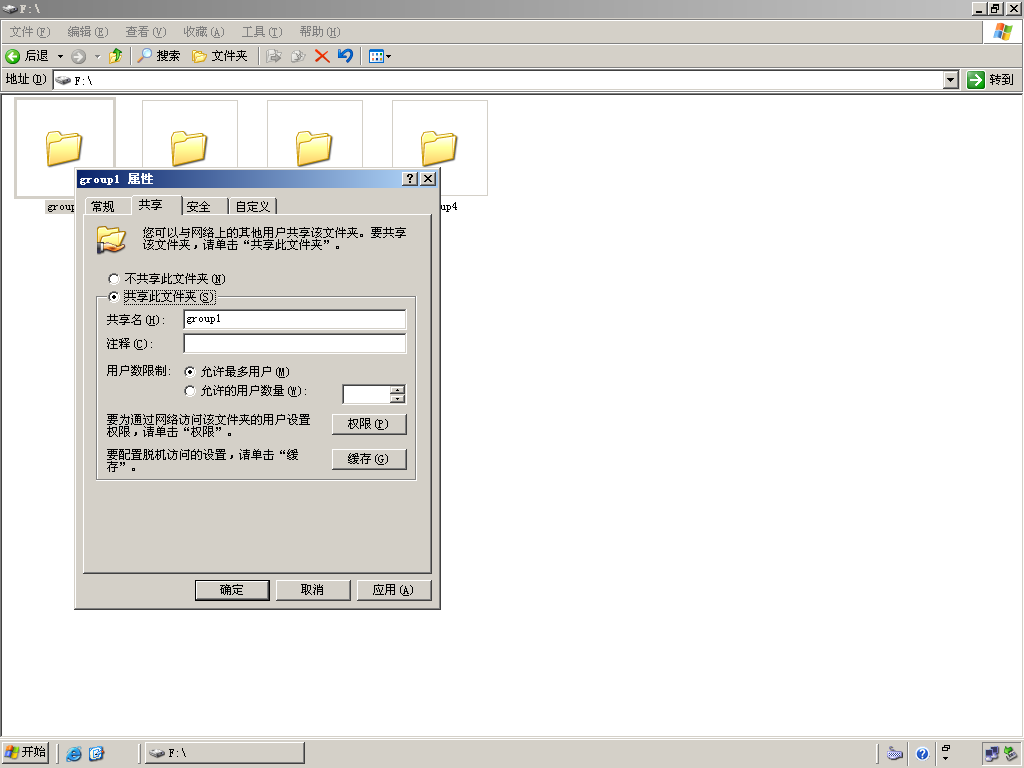Go up one folder level icon
1024x768 pixels.
coord(116,56)
